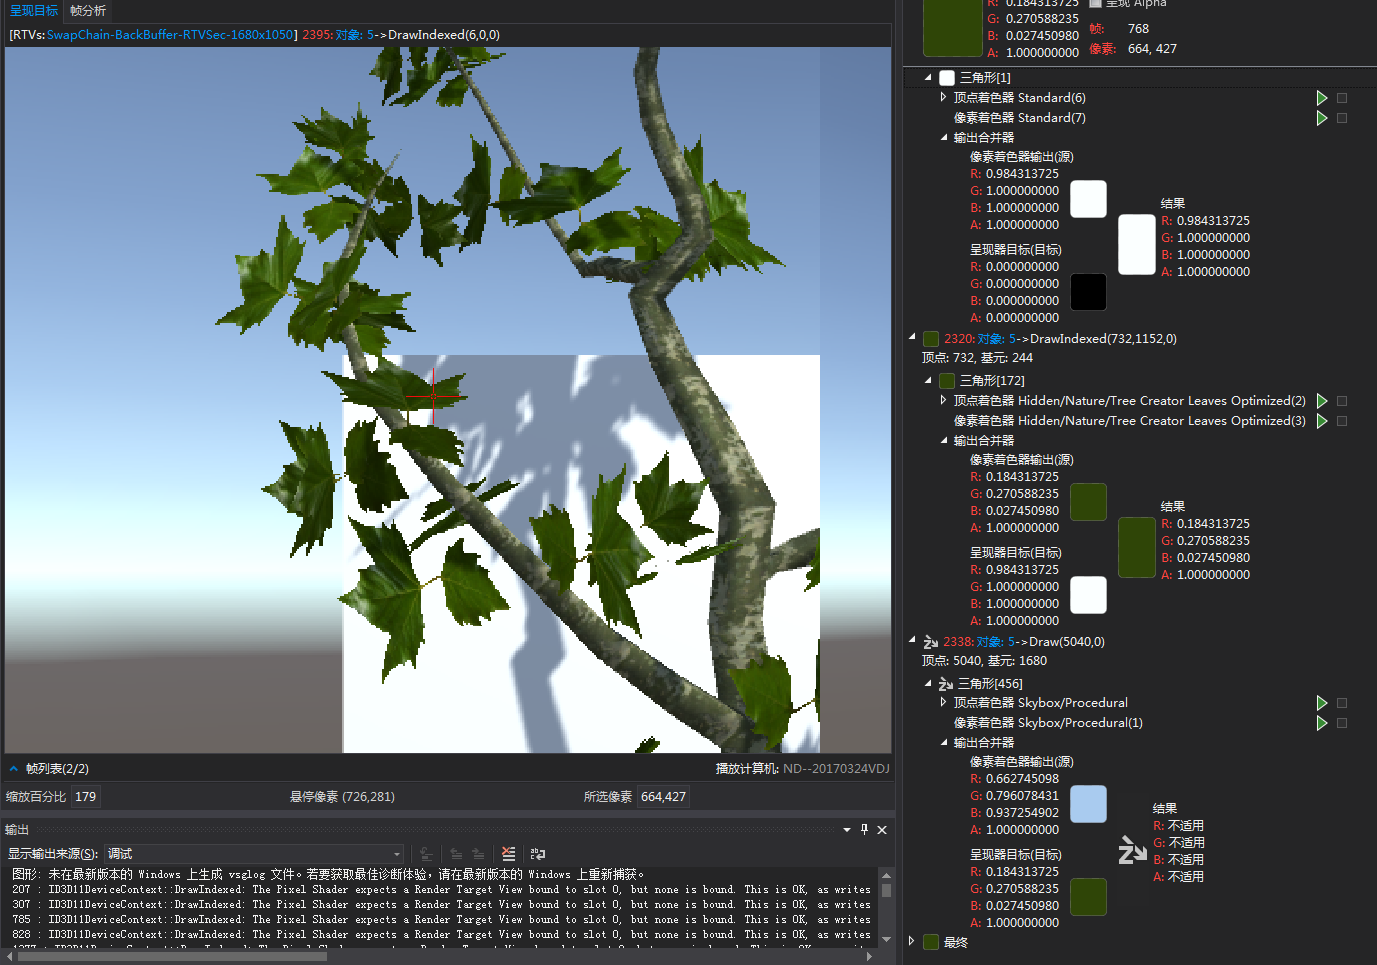Click play button for pixel shader Standard(7)
The width and height of the screenshot is (1377, 965).
[1321, 118]
